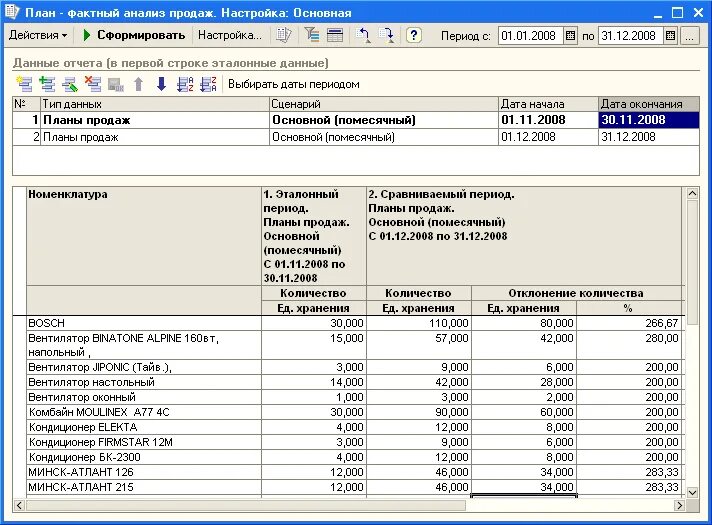Open the Настройка... dialog

[x=230, y=35]
